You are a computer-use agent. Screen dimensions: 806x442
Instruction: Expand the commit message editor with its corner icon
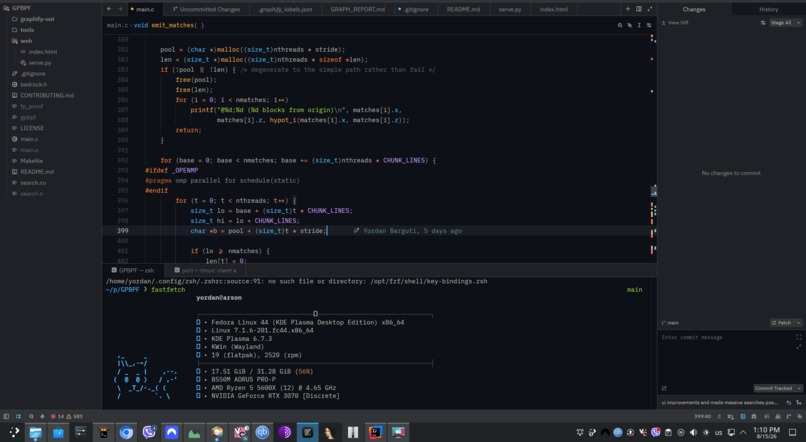798,338
